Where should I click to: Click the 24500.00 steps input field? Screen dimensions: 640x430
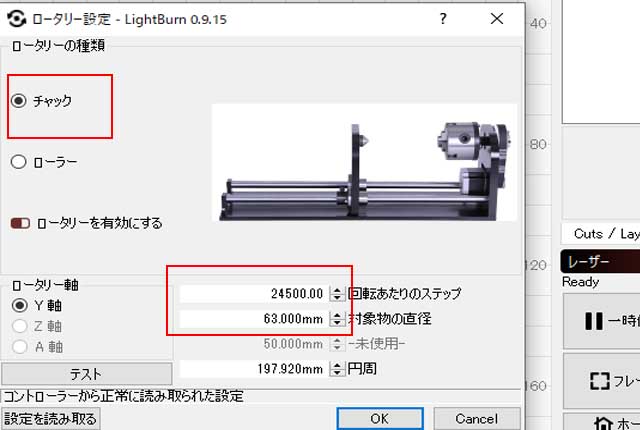click(x=254, y=294)
